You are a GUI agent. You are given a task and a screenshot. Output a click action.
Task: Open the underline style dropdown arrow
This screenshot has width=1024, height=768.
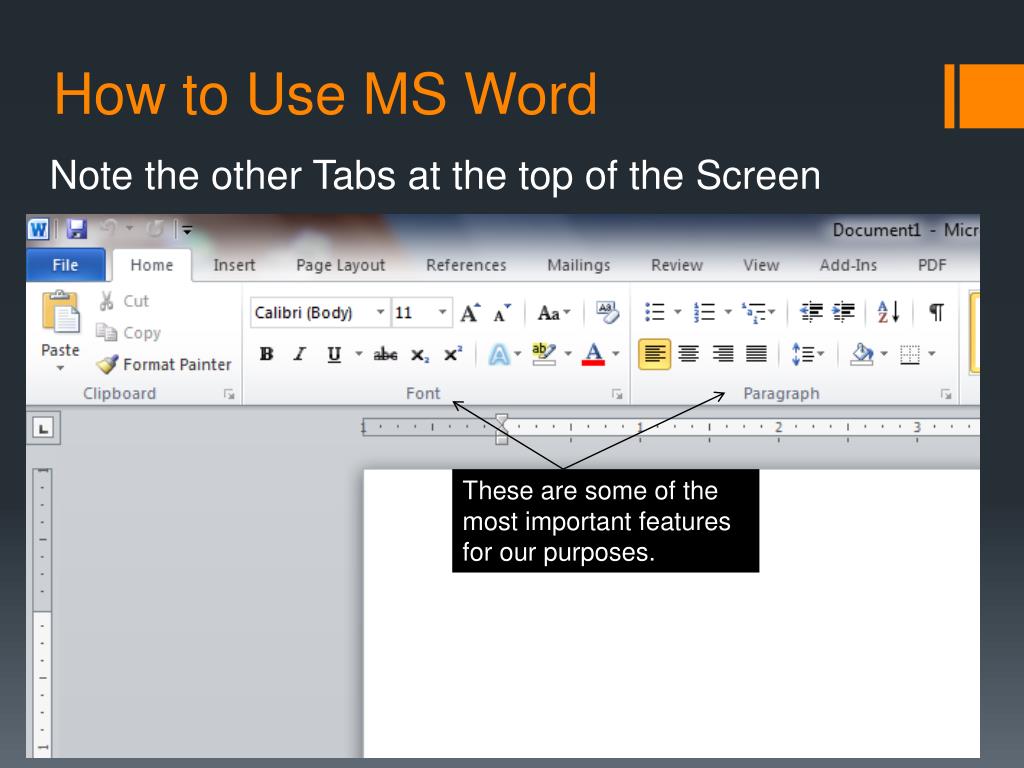[359, 354]
